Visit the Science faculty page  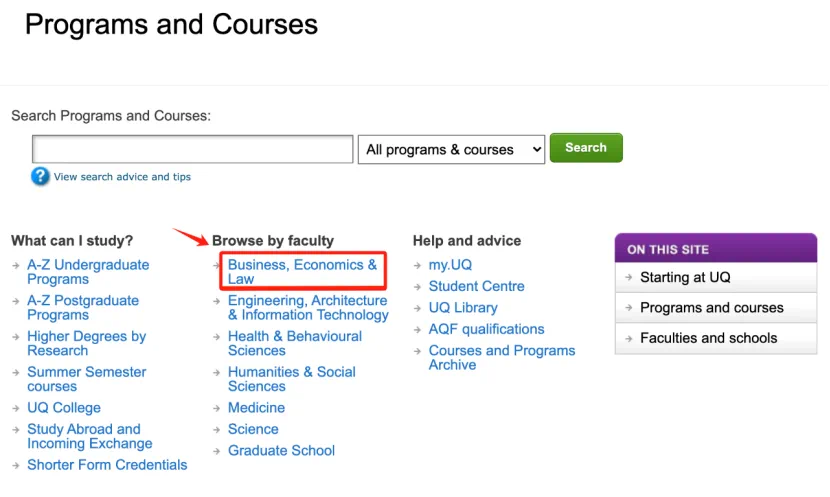tap(253, 429)
